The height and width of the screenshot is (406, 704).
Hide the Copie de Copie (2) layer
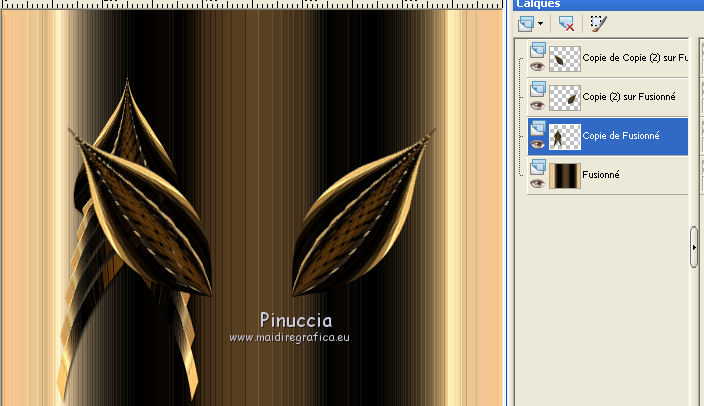tap(537, 67)
